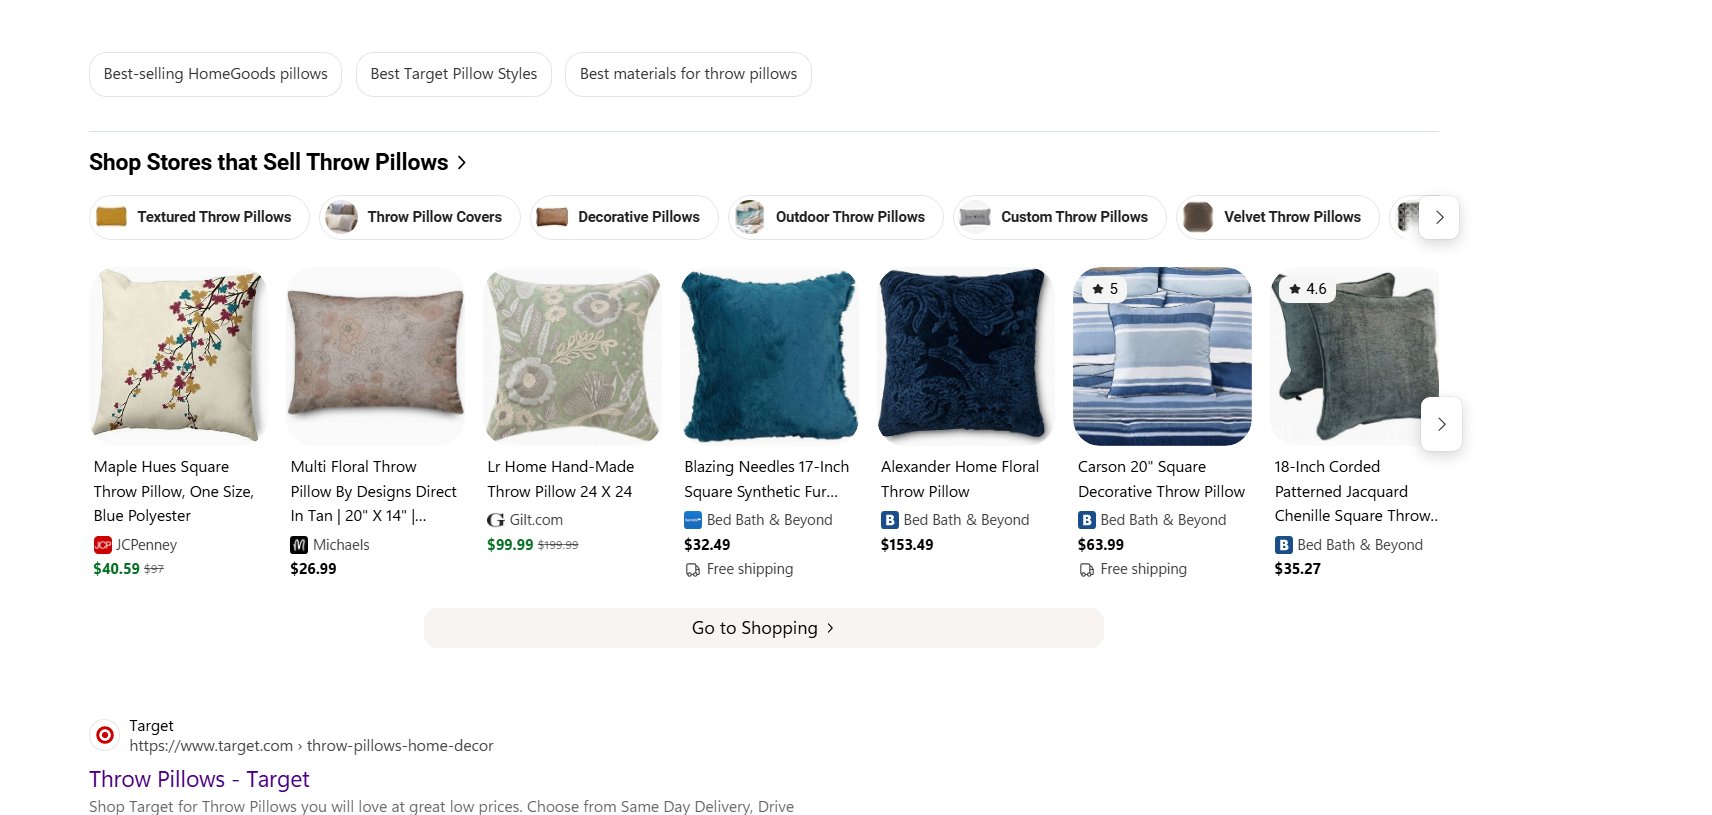
Task: Open the Maple Hues pillow thumbnail
Action: [x=177, y=356]
